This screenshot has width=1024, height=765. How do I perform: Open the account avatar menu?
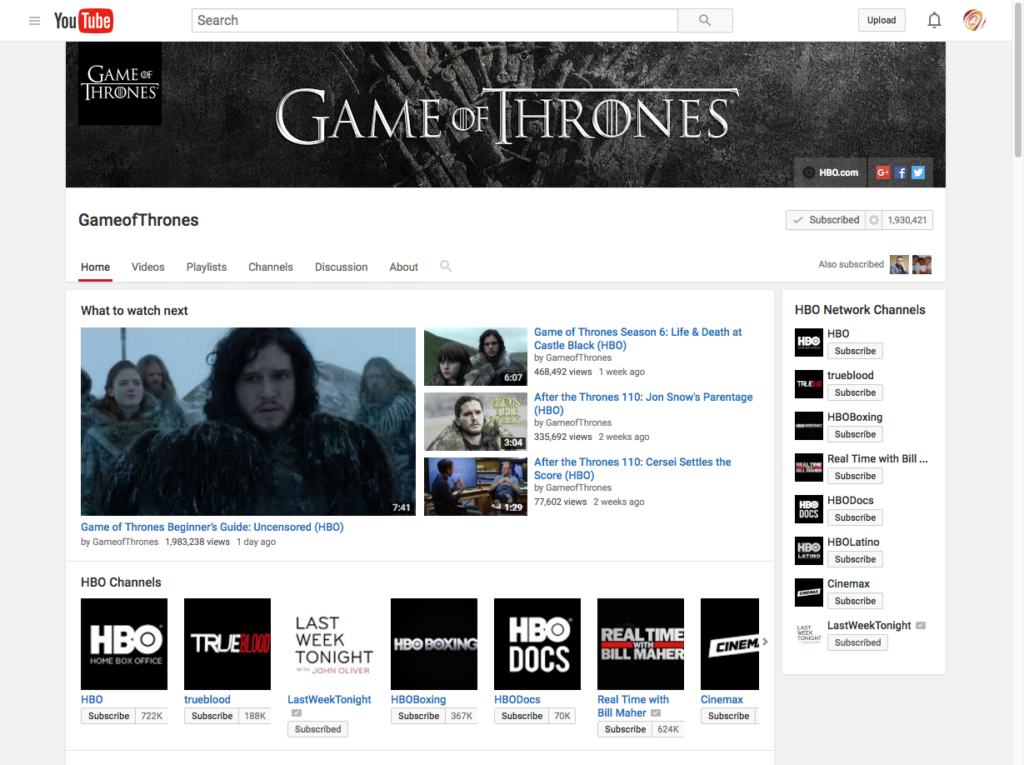(x=974, y=20)
